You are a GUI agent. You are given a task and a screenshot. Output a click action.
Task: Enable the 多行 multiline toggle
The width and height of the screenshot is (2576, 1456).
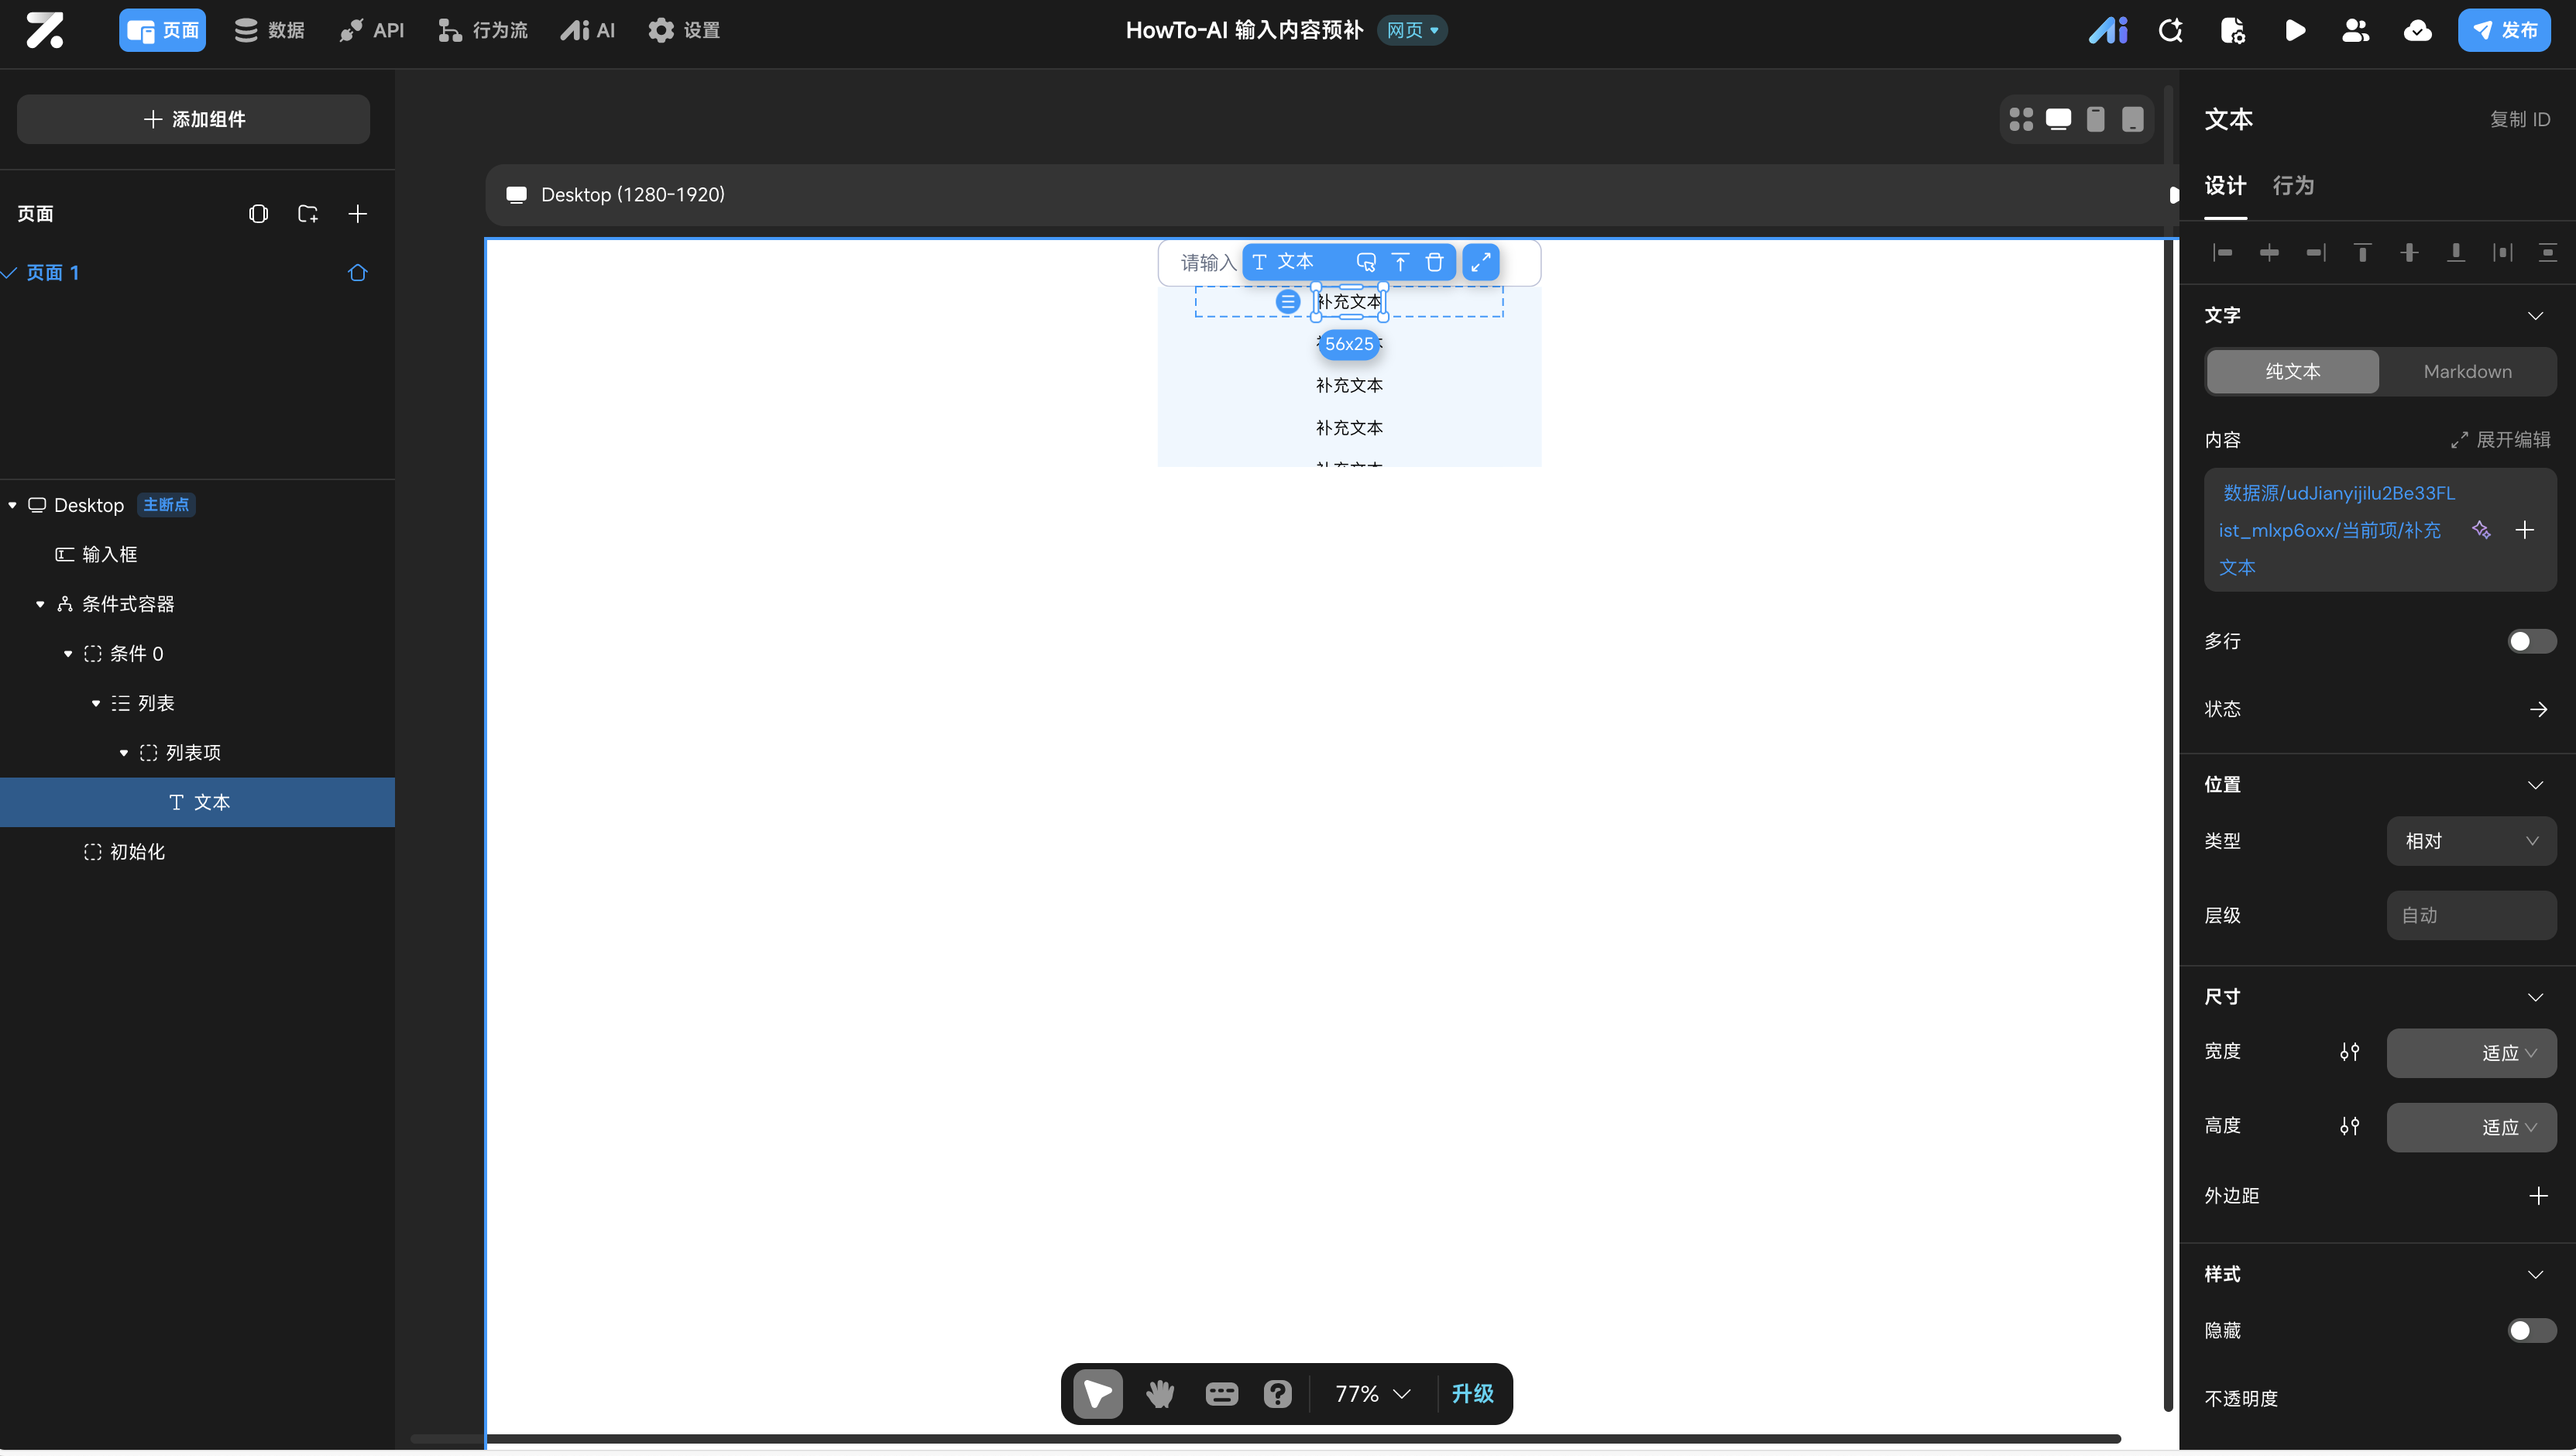click(2531, 641)
